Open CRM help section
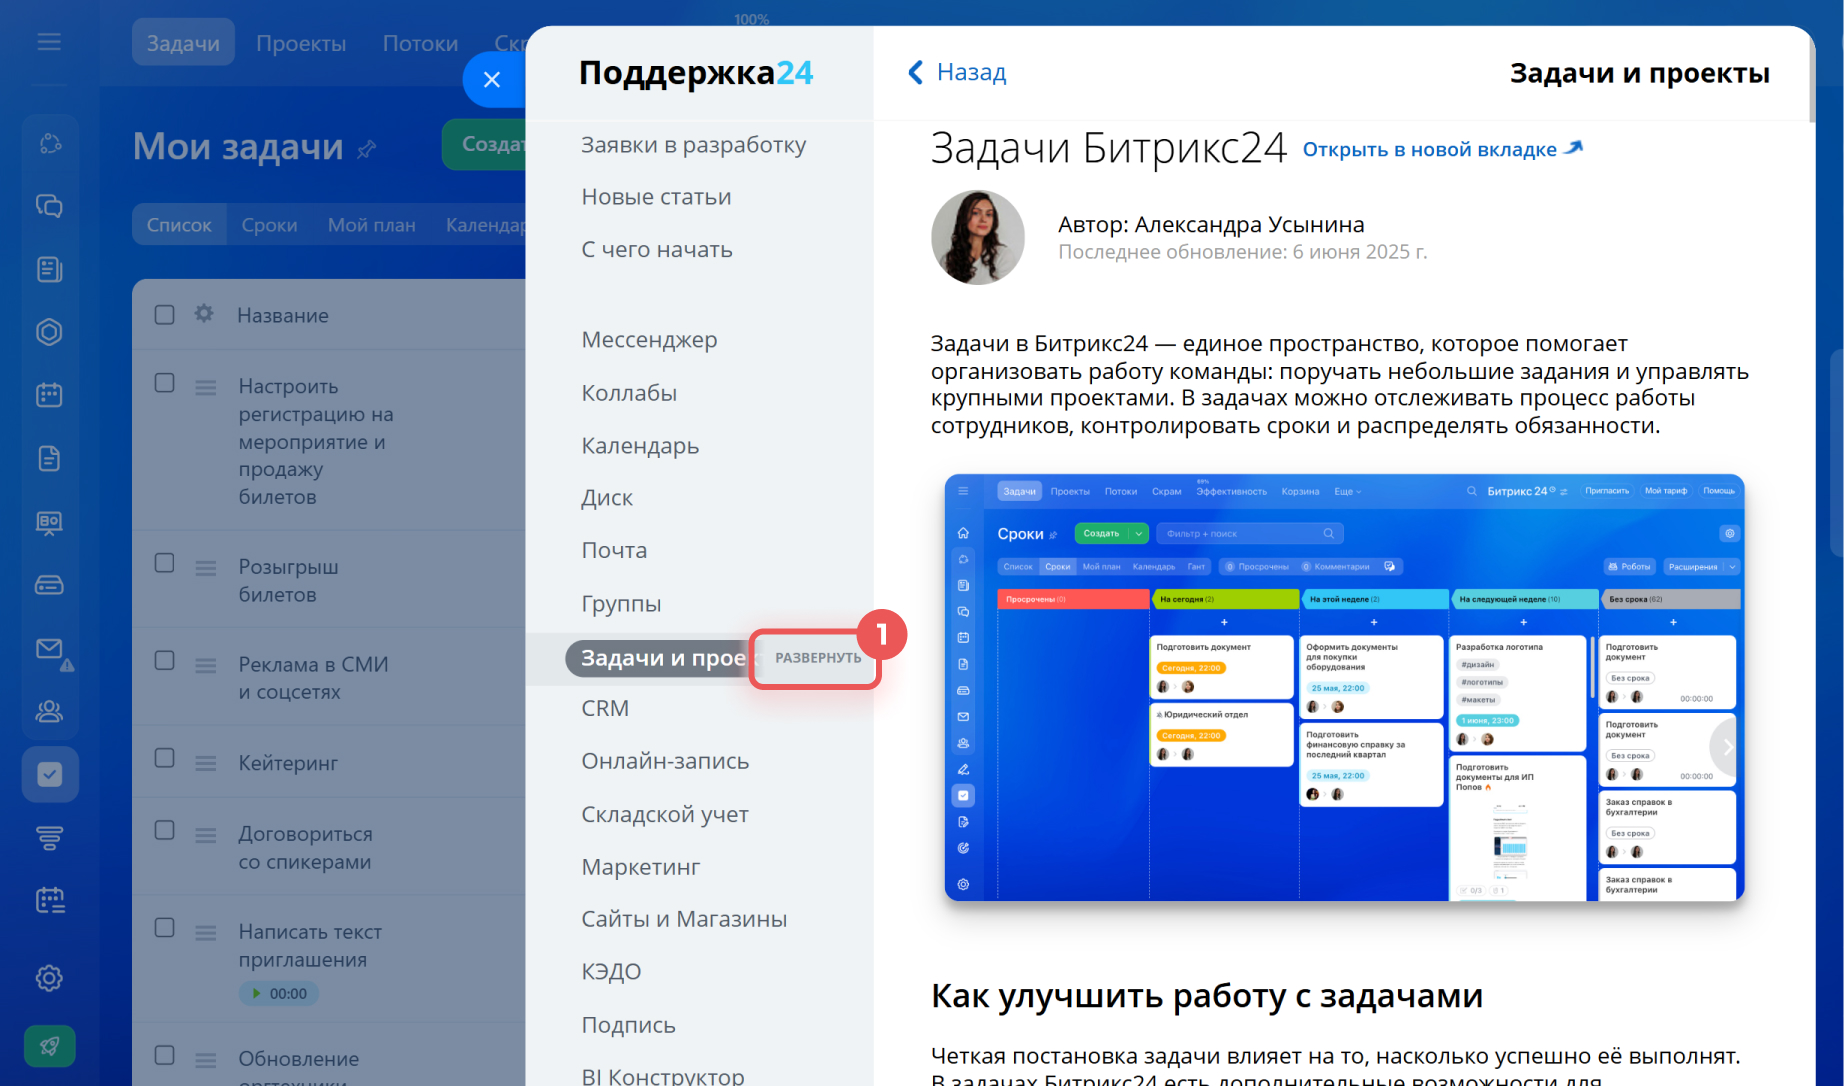 click(x=605, y=709)
